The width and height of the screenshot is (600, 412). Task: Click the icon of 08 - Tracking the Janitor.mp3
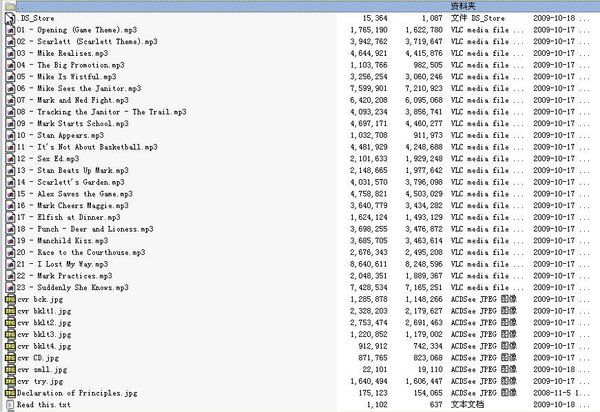[10, 112]
